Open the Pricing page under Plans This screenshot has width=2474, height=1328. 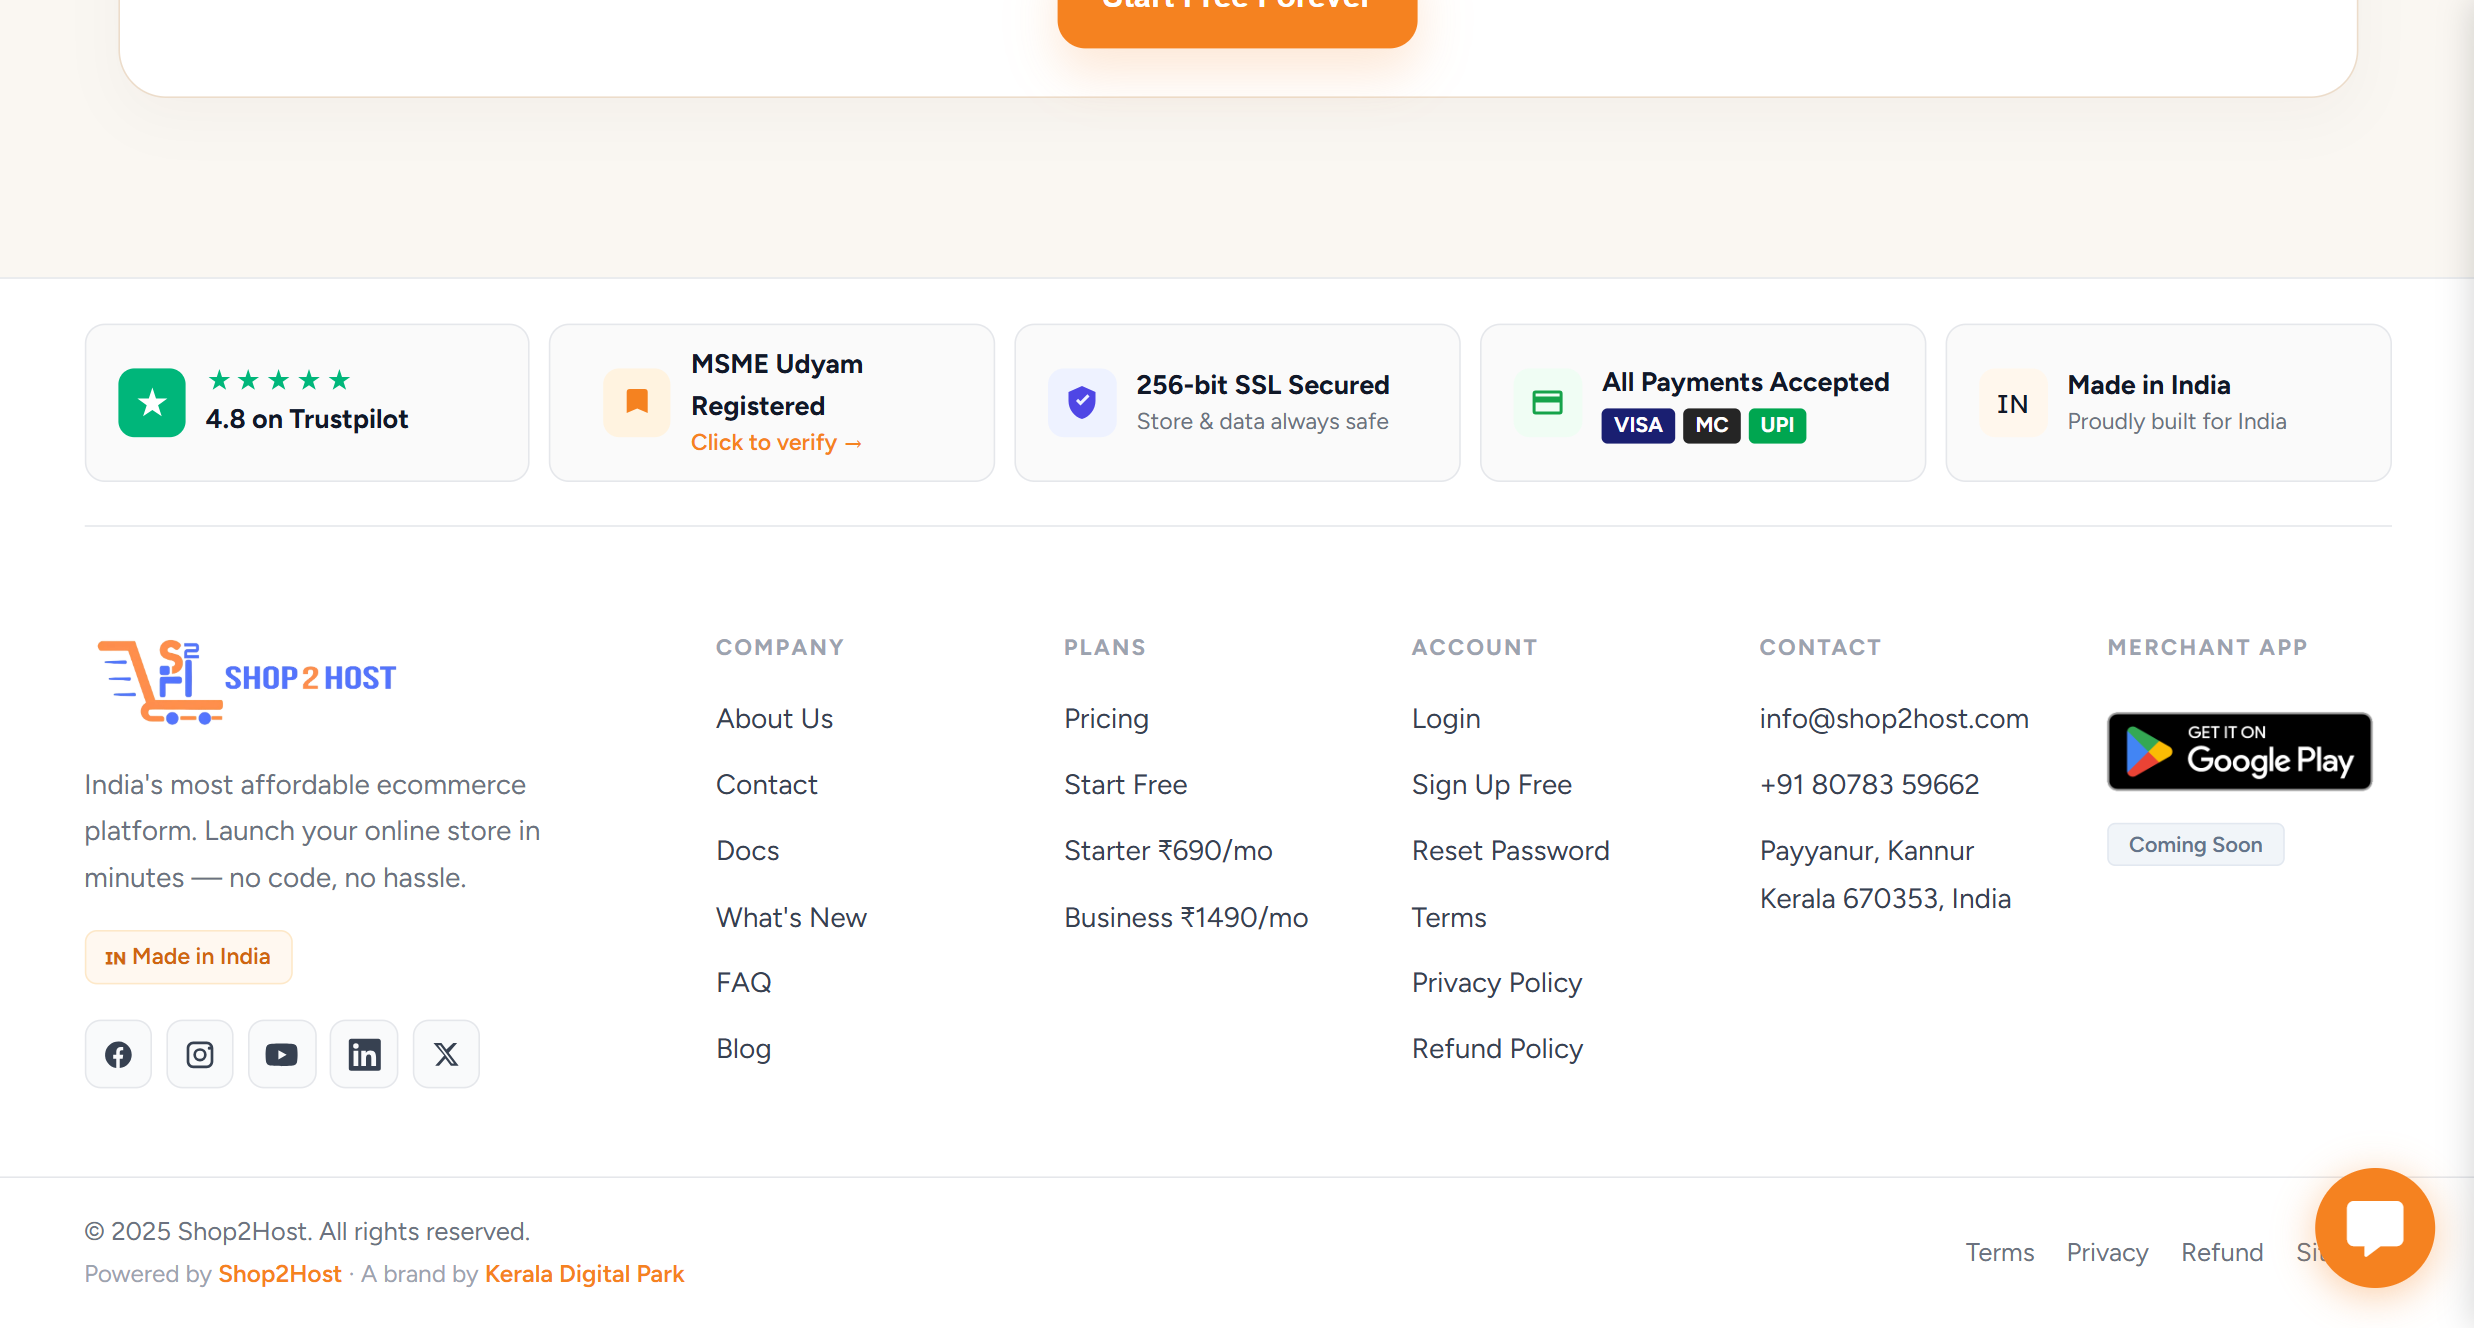point(1106,718)
